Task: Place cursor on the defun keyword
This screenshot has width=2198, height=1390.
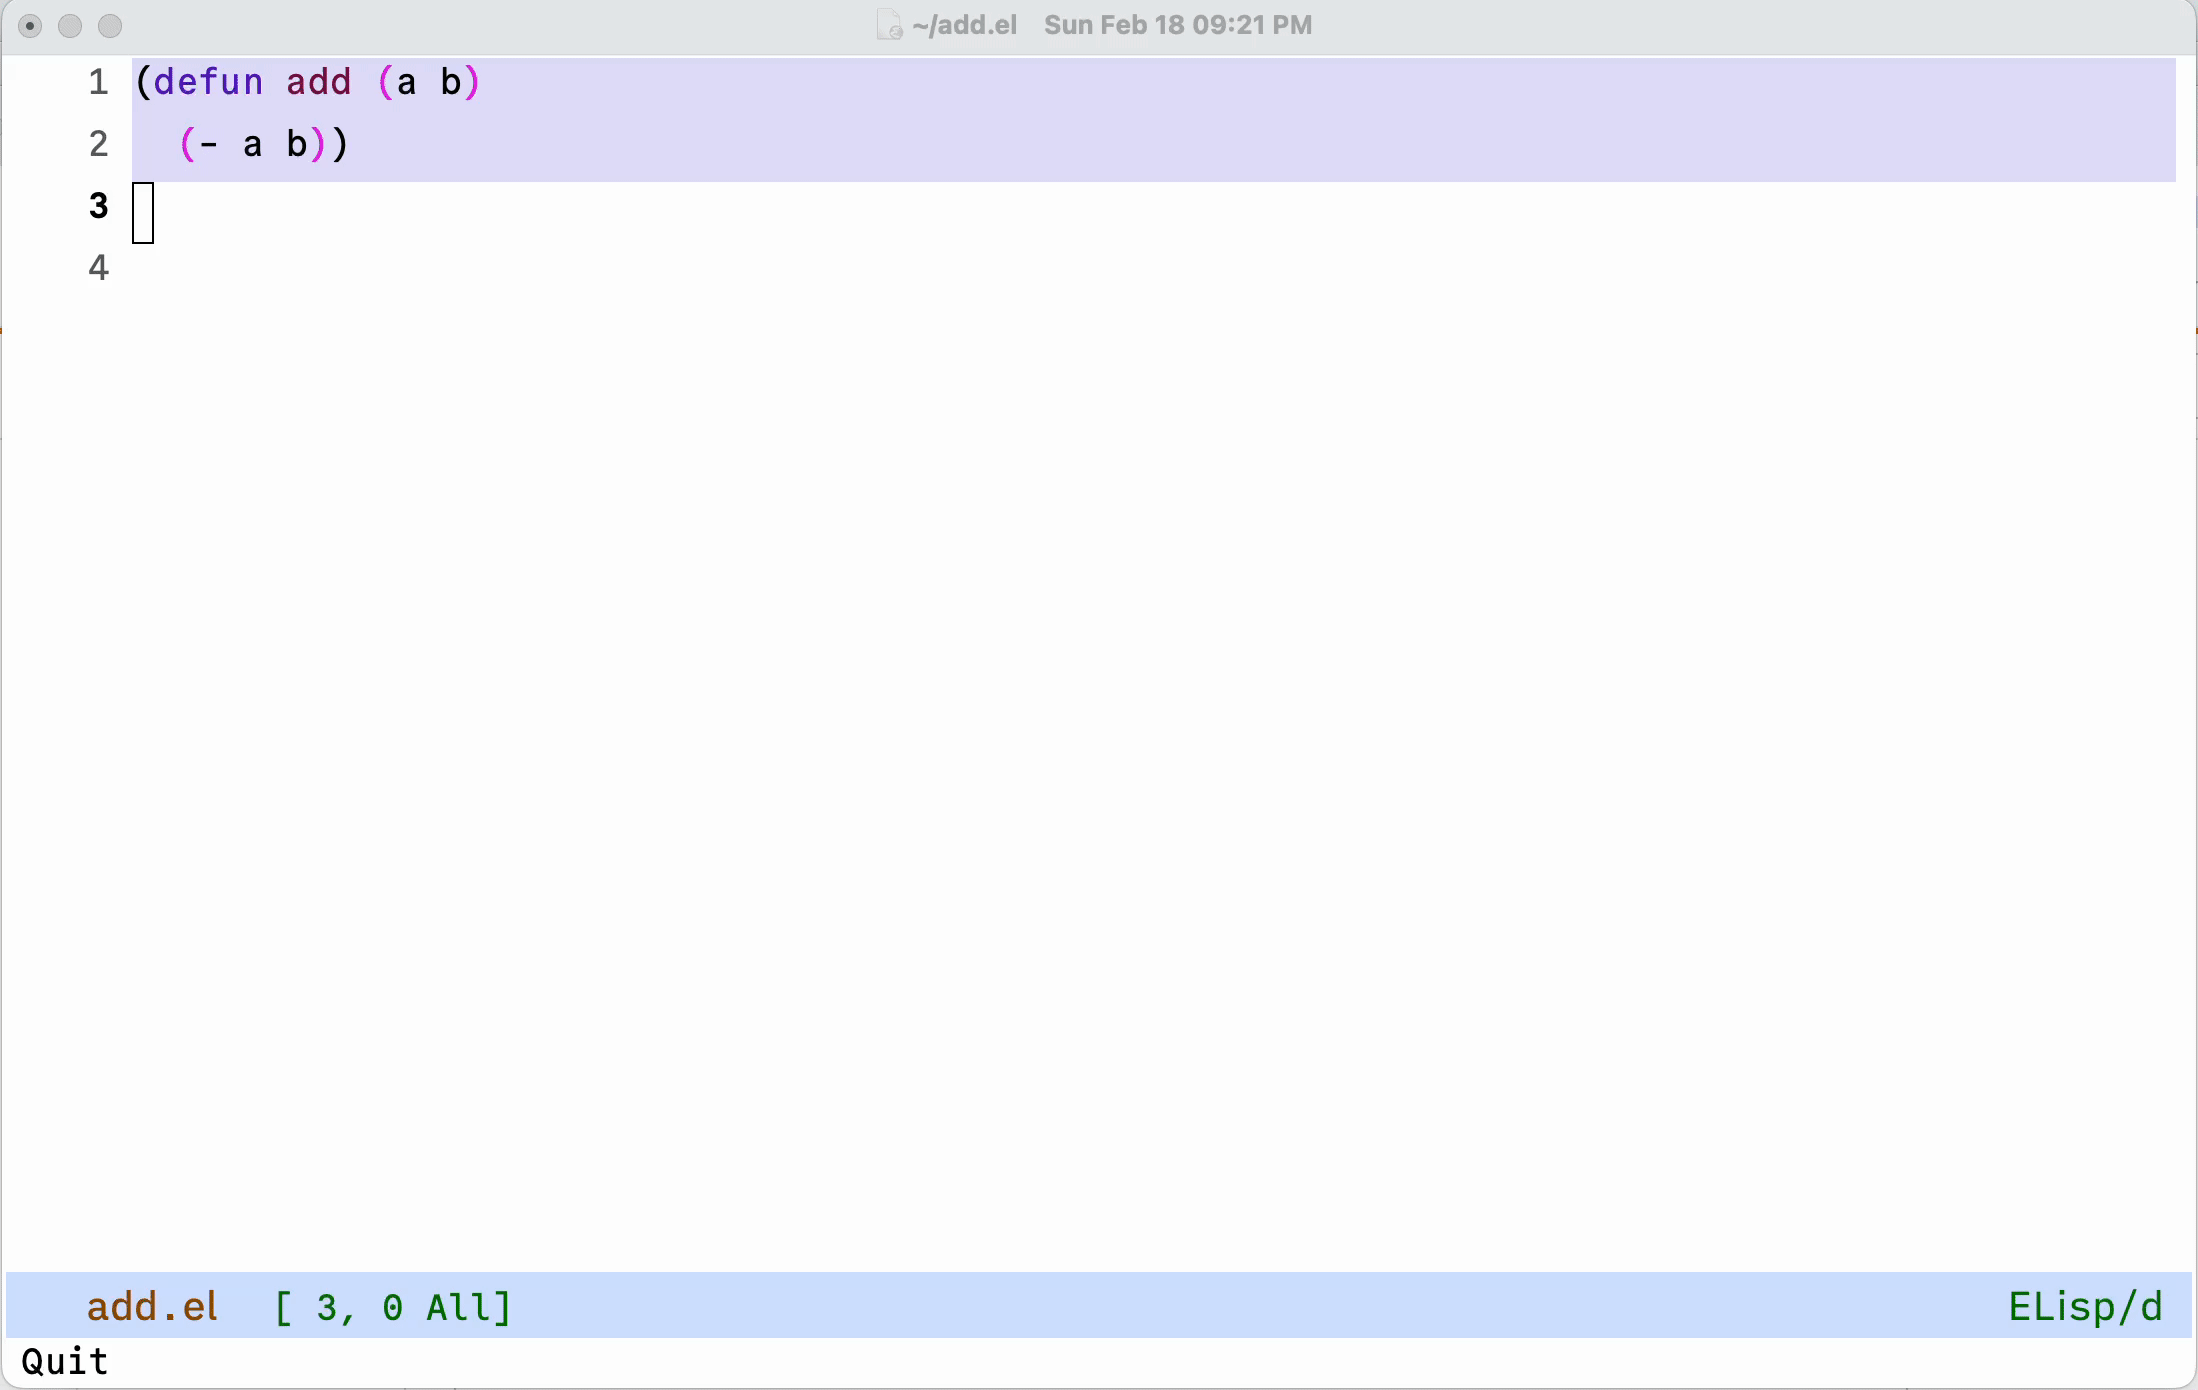Action: [x=208, y=82]
